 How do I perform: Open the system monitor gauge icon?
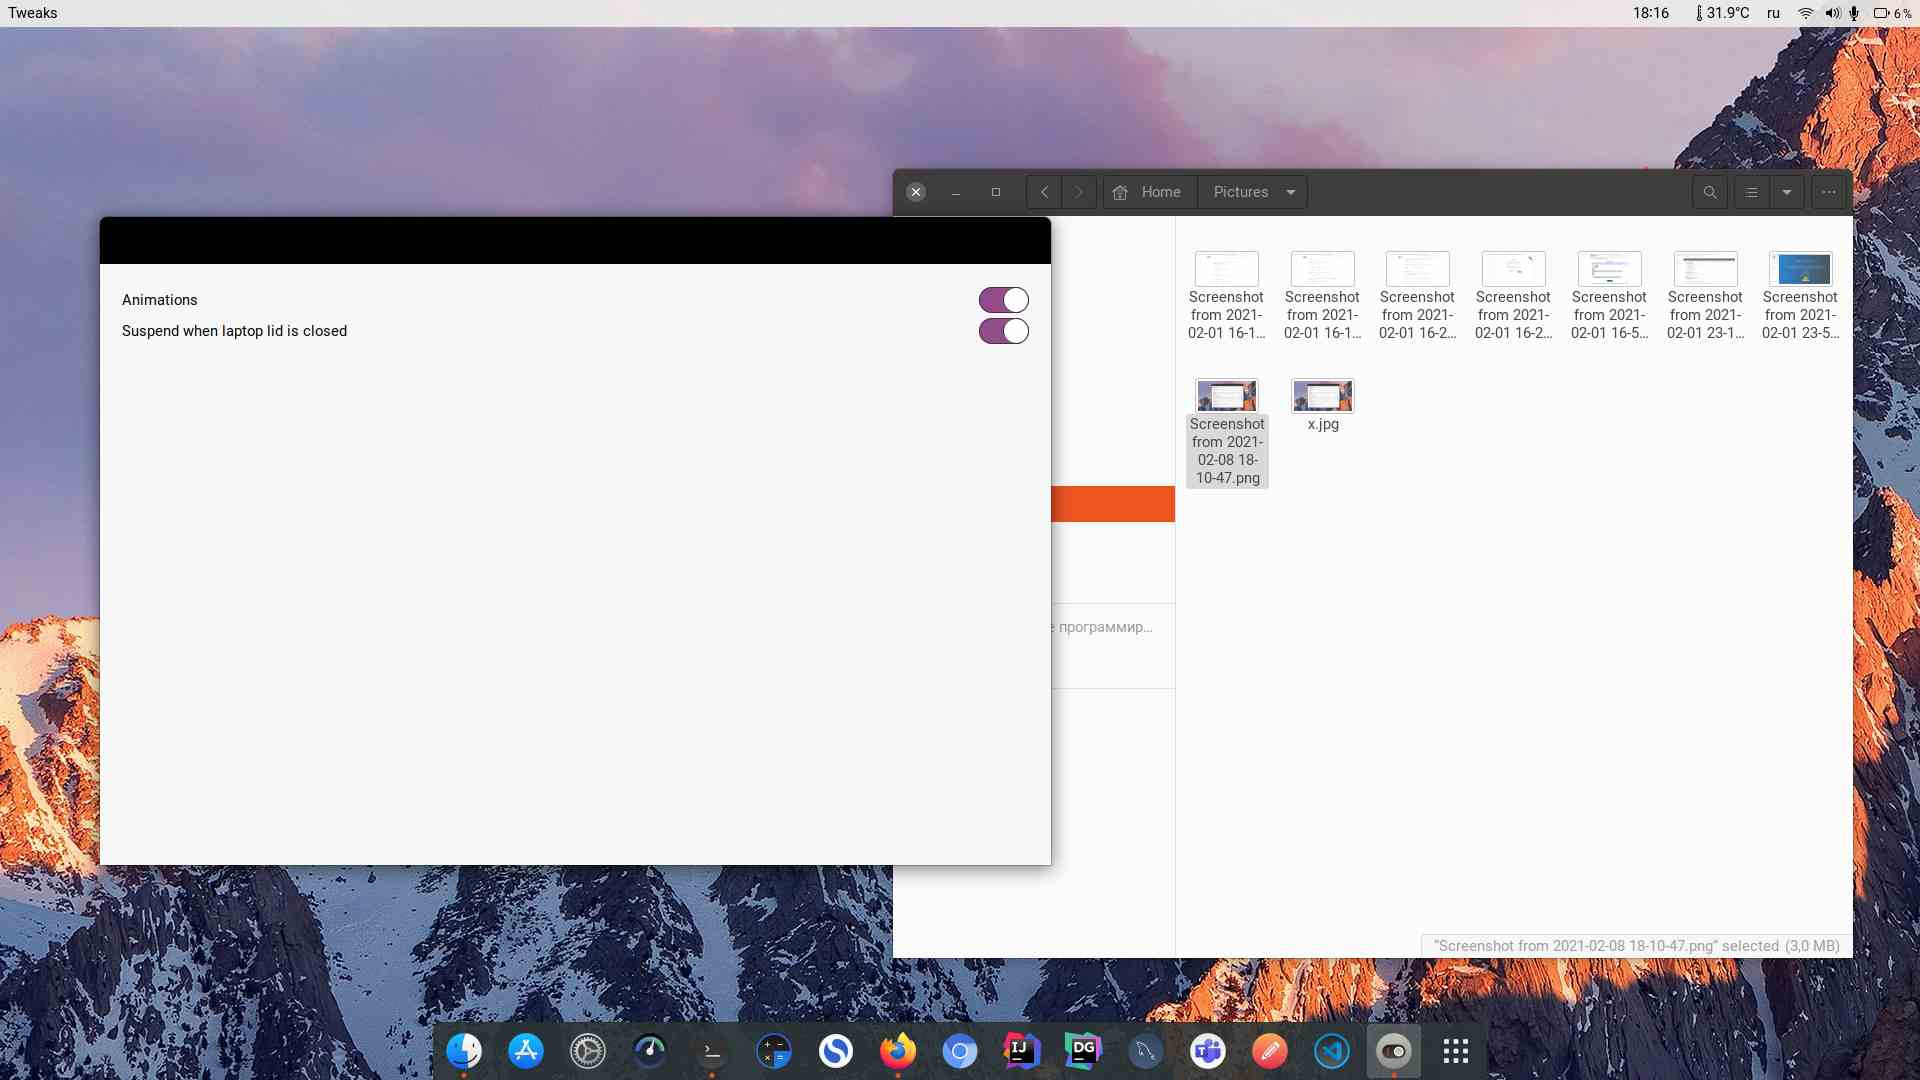click(650, 1051)
